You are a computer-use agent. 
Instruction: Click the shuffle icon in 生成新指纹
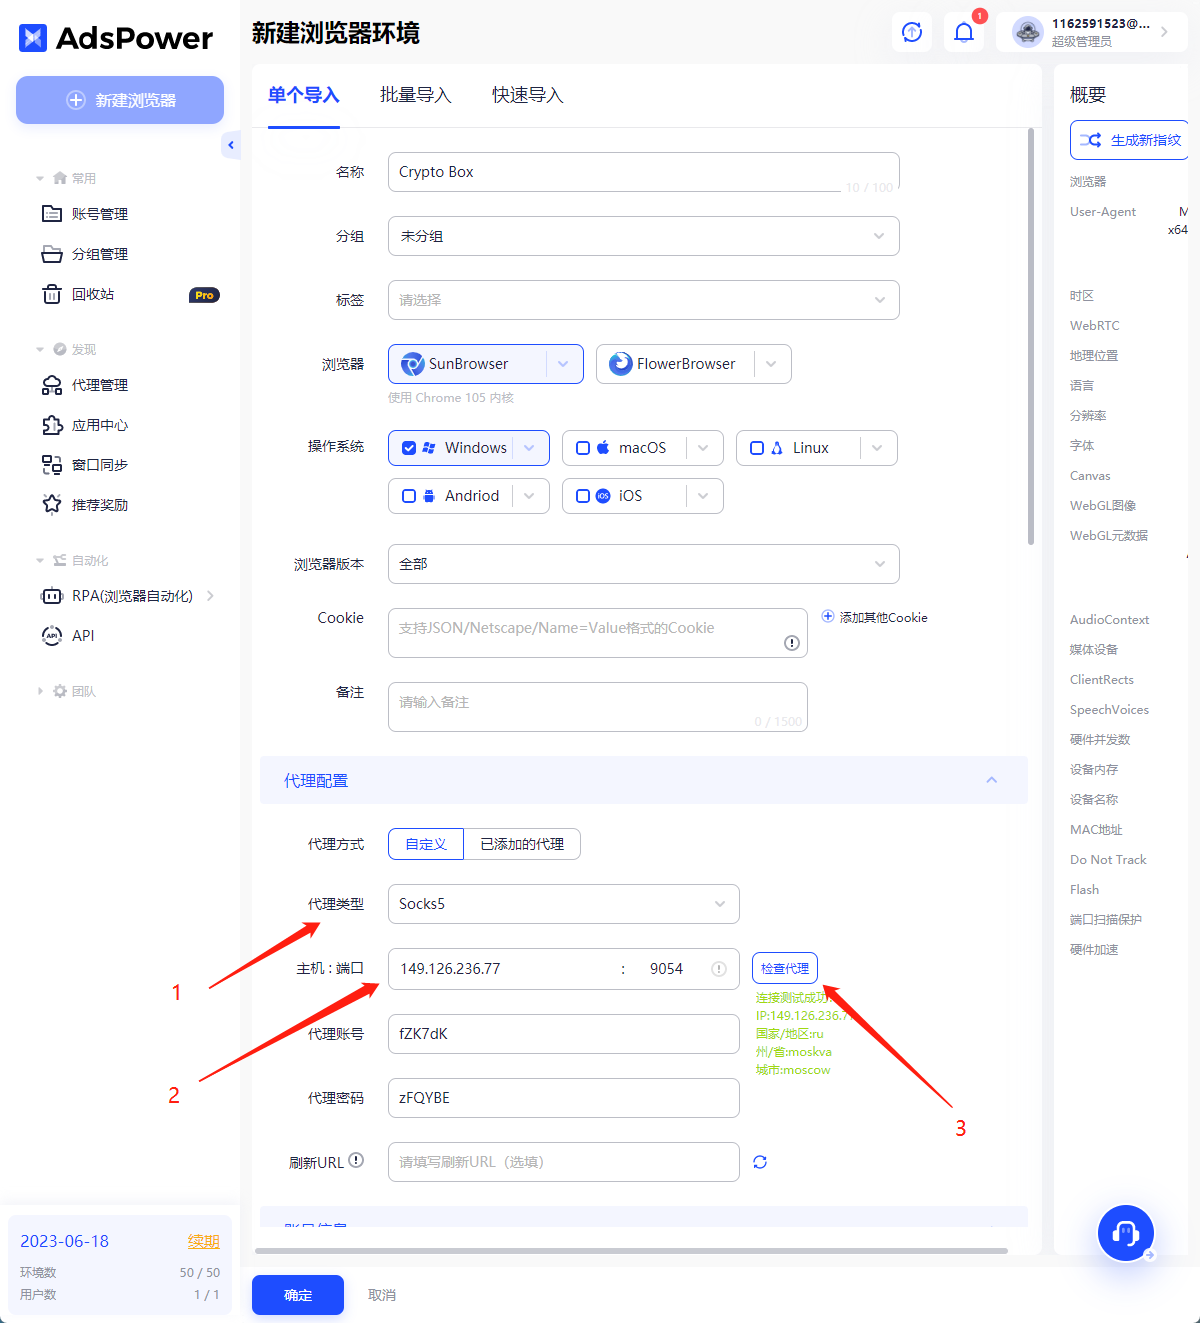coord(1090,140)
